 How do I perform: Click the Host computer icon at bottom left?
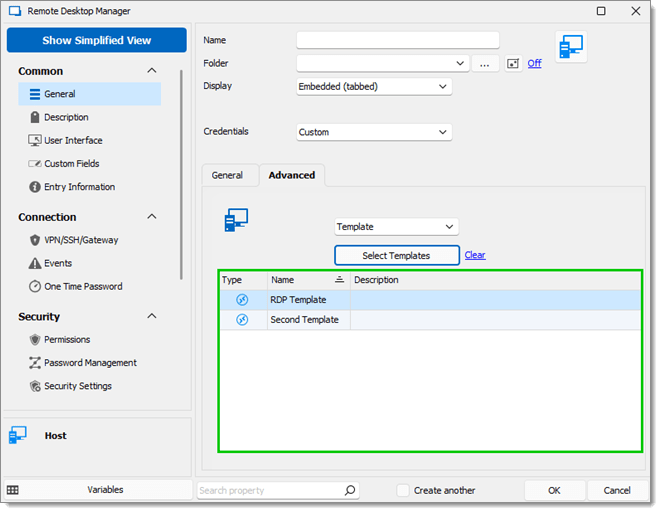click(18, 435)
